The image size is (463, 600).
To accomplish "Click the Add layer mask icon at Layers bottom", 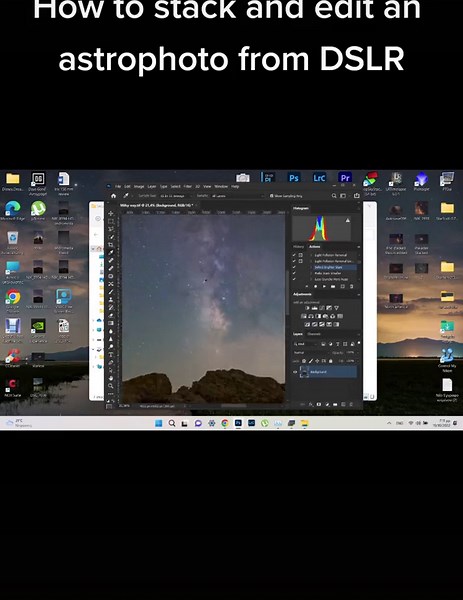I will click(x=319, y=404).
